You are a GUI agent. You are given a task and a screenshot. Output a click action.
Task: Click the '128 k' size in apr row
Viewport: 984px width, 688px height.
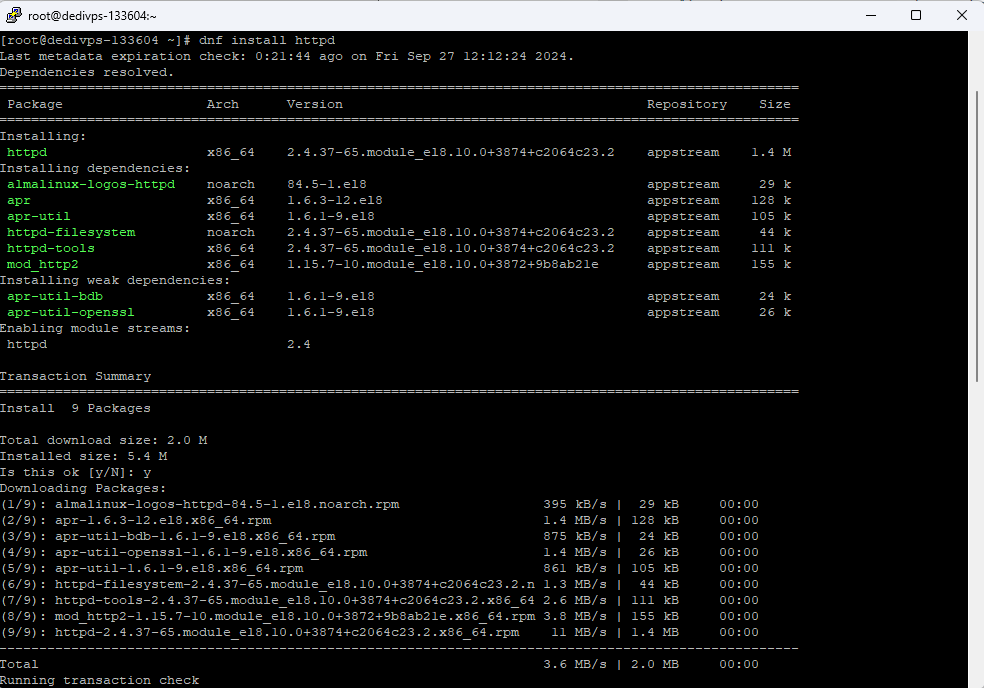pyautogui.click(x=771, y=200)
